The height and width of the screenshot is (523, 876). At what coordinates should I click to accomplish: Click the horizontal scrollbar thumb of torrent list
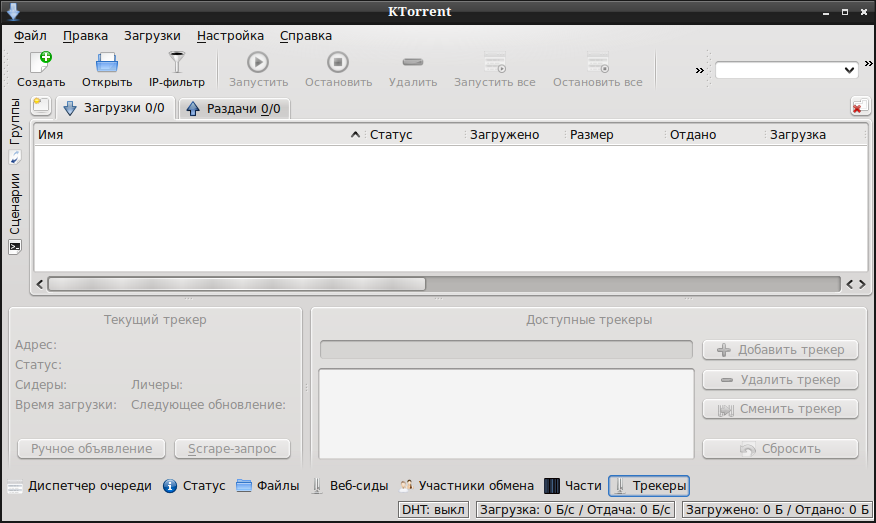coord(237,284)
